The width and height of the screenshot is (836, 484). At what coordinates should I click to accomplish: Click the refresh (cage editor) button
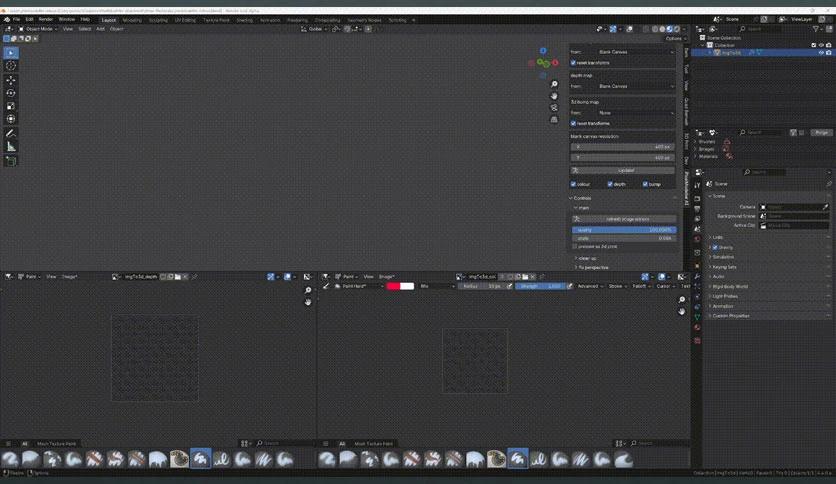pyautogui.click(x=624, y=219)
